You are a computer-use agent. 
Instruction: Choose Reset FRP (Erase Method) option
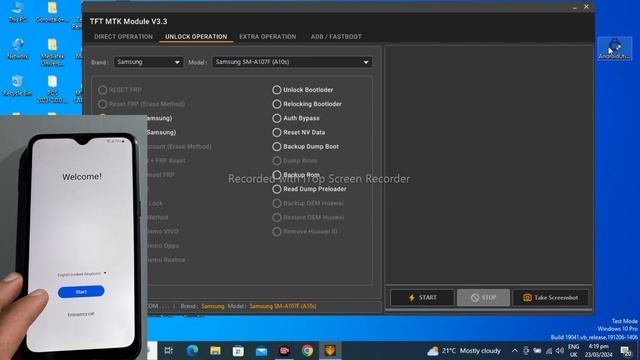pos(142,104)
